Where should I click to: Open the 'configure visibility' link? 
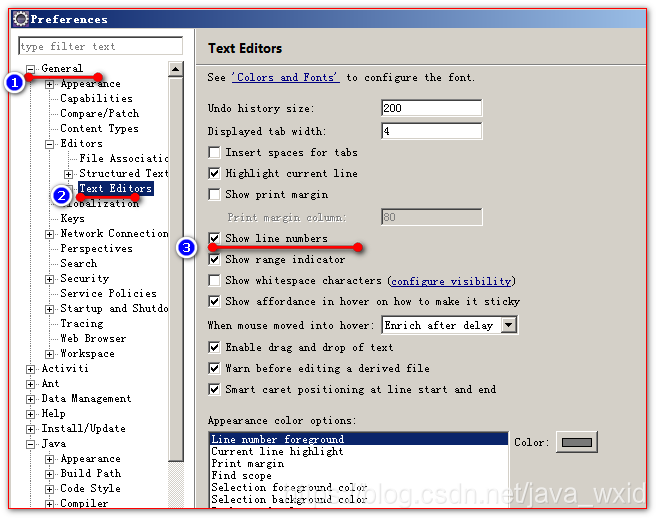451,281
